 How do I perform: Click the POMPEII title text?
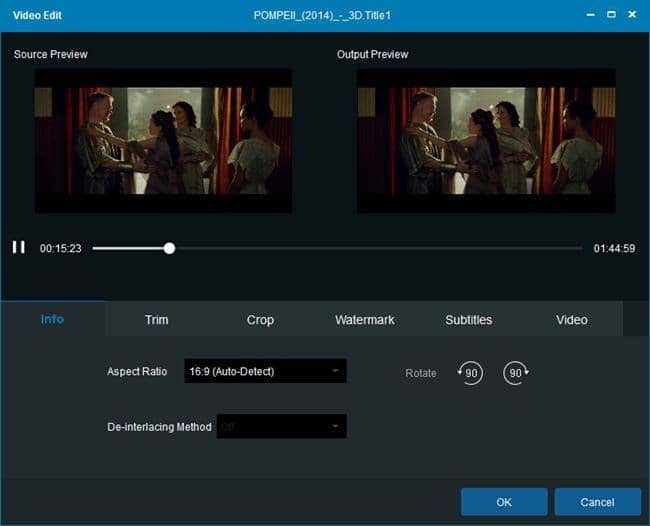pos(322,15)
